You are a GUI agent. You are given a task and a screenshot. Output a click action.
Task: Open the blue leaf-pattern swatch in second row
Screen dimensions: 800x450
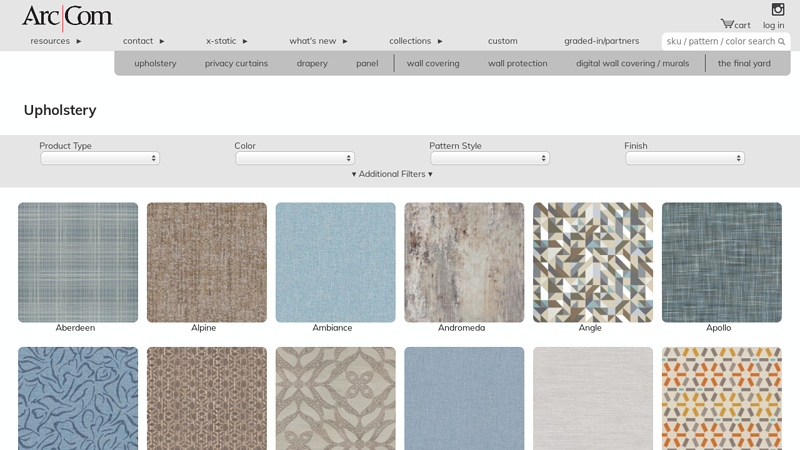(78, 398)
